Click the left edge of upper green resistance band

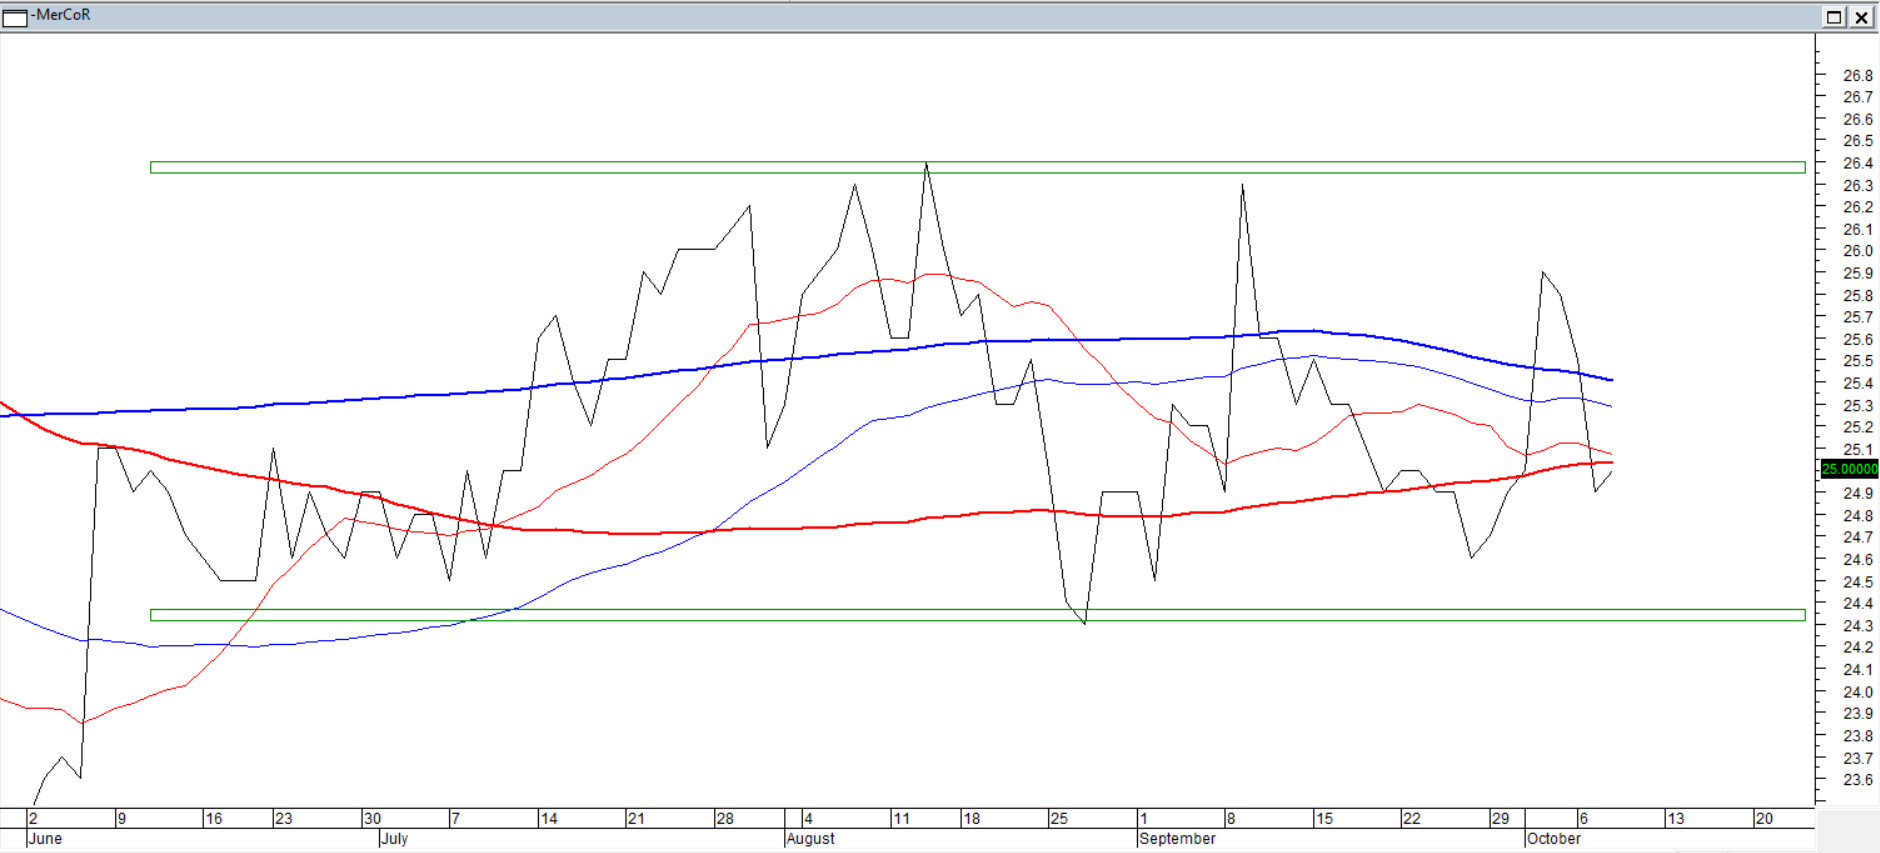pyautogui.click(x=153, y=167)
